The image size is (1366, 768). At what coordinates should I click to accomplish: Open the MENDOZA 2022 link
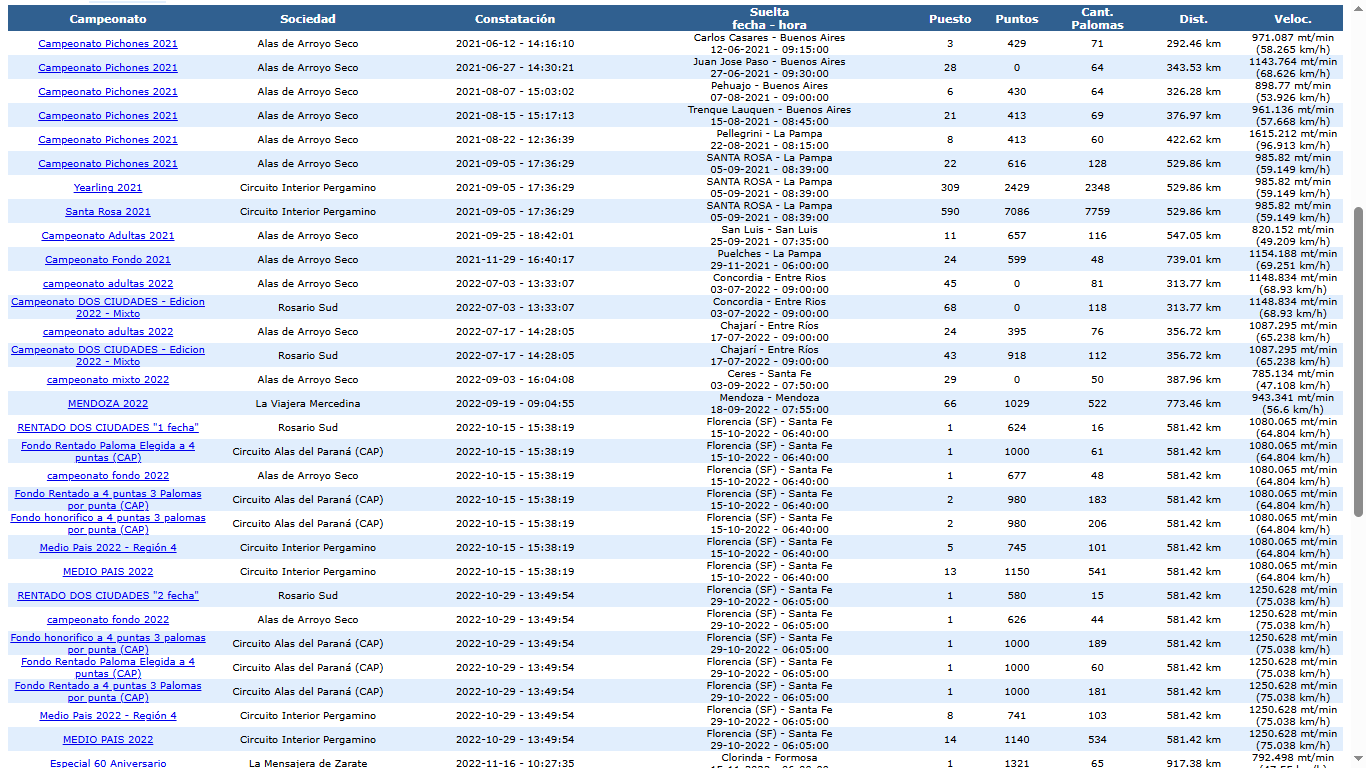tap(108, 404)
